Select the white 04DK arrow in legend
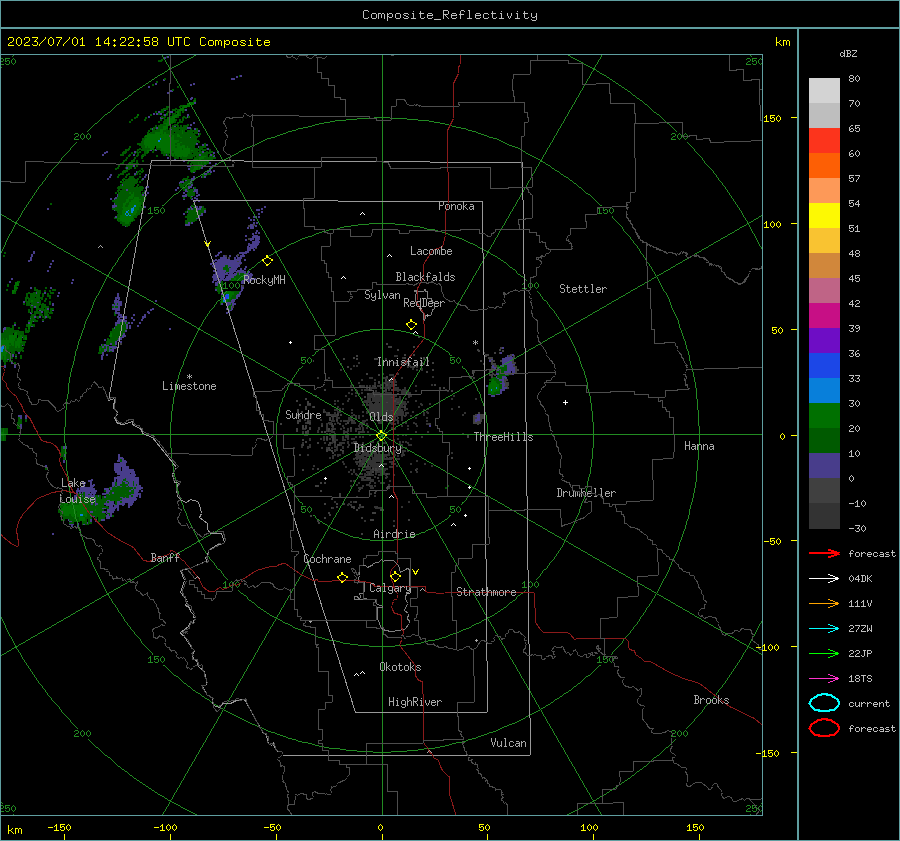900x841 pixels. (x=824, y=578)
